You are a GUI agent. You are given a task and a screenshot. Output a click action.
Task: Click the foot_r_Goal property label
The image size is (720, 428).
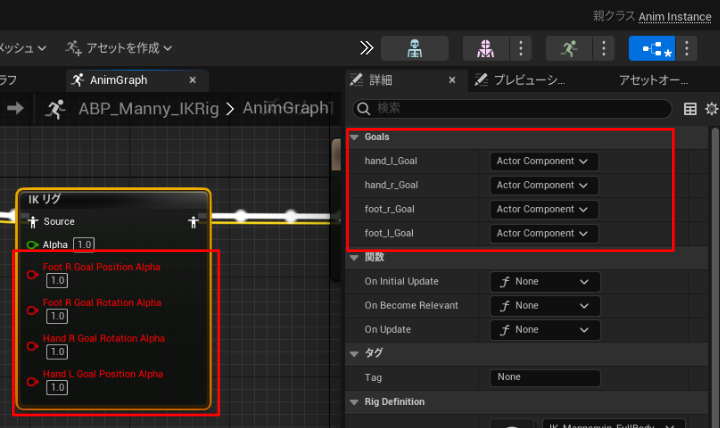[x=389, y=209]
